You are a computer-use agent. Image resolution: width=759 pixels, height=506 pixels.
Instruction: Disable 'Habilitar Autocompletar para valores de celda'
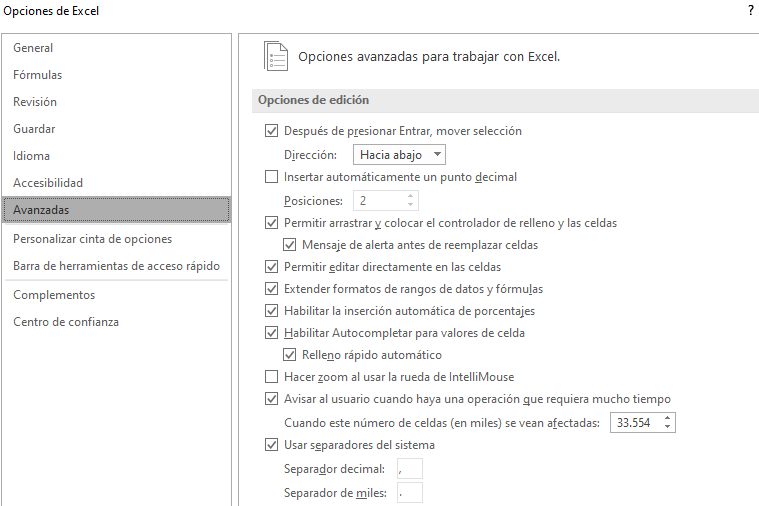point(271,333)
